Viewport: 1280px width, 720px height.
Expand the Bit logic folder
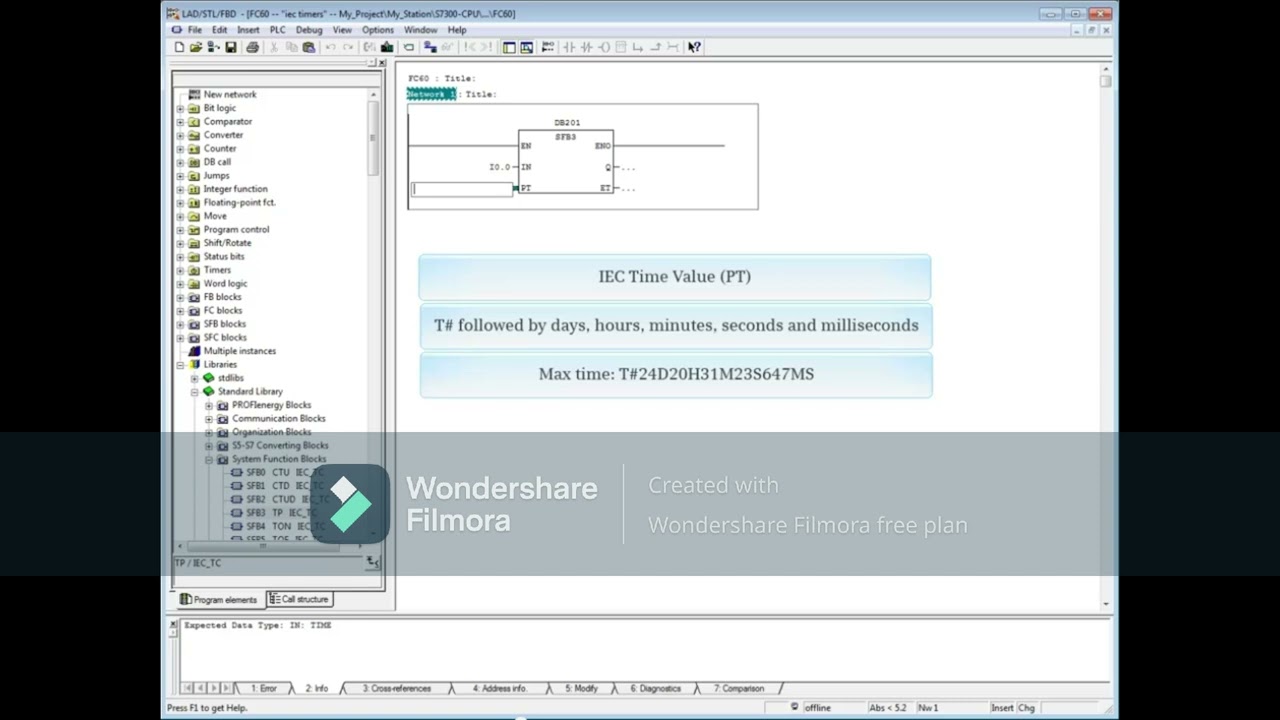click(180, 108)
